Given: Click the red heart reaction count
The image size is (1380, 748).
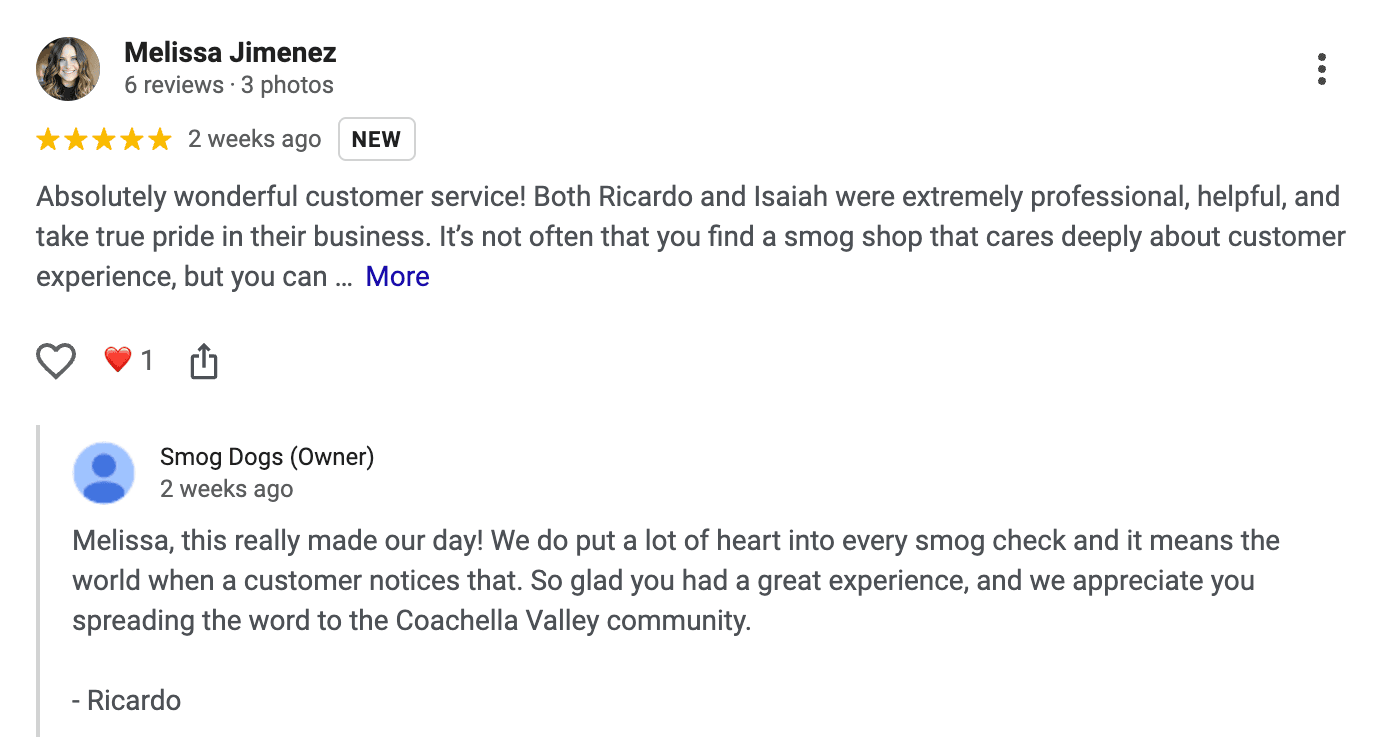Looking at the screenshot, I should (129, 360).
